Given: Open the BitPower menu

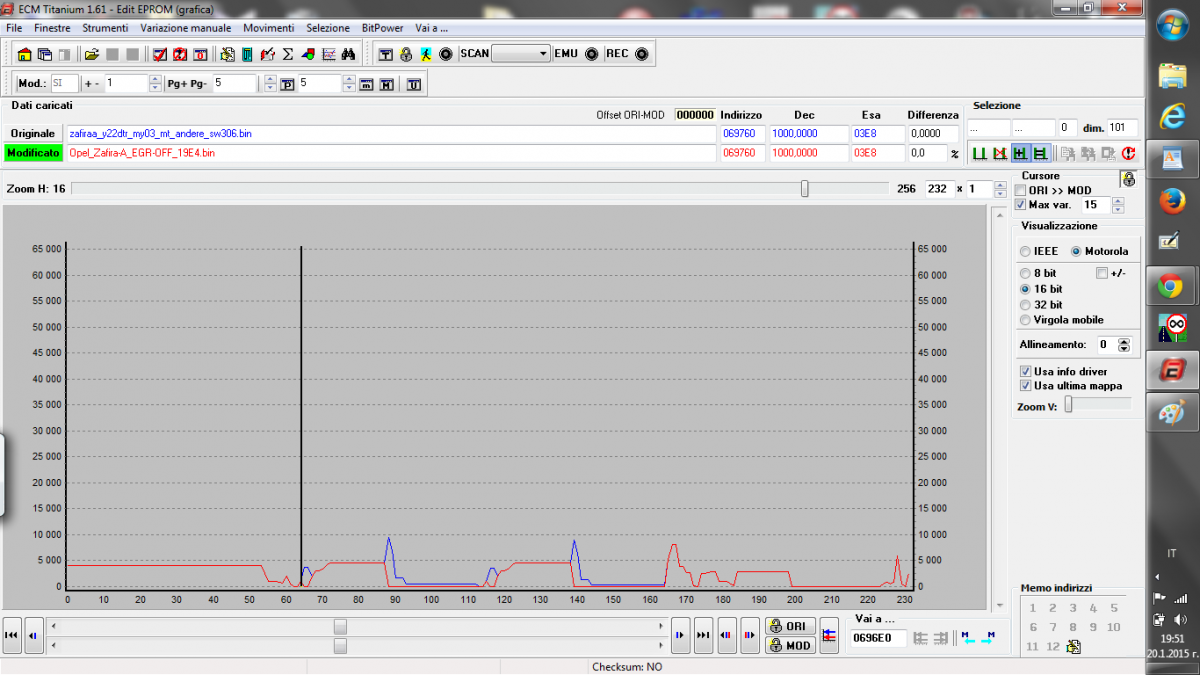Looking at the screenshot, I should (383, 28).
